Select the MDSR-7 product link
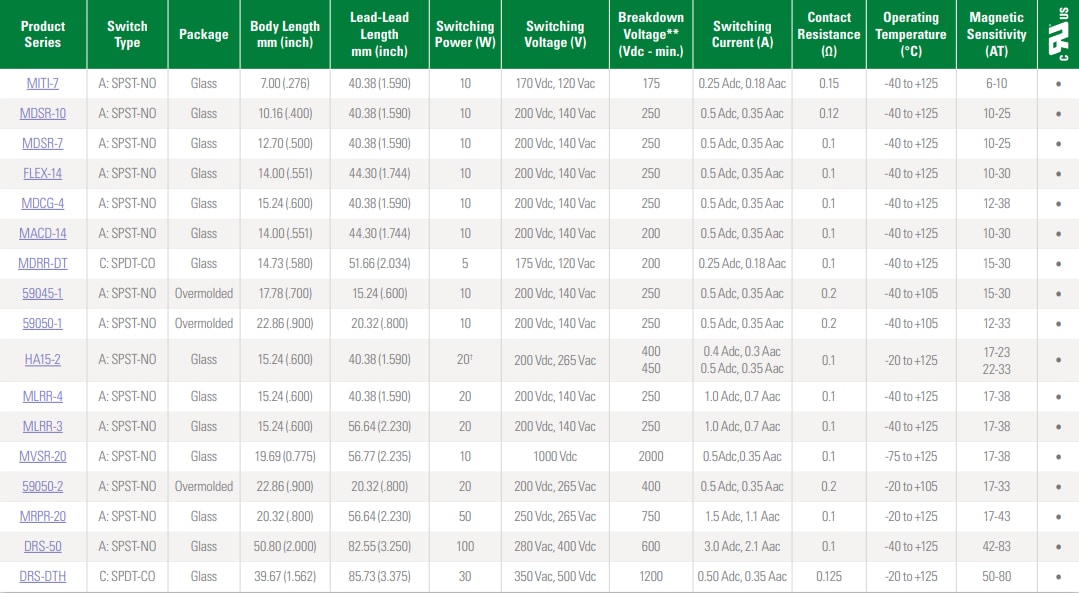Viewport: 1079px width, 593px height. (42, 144)
